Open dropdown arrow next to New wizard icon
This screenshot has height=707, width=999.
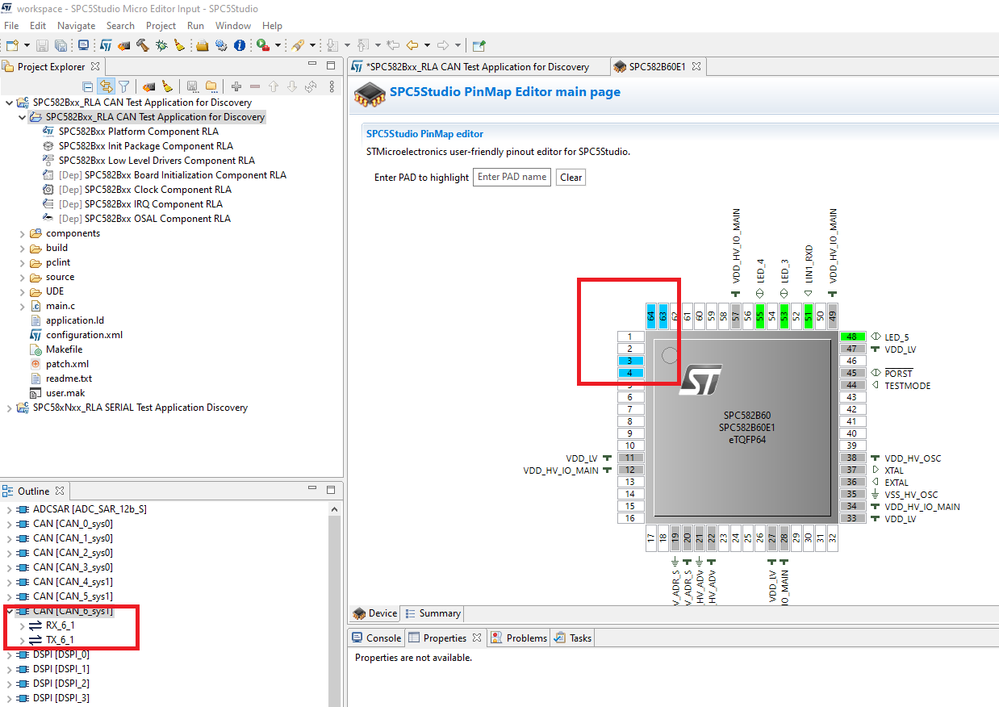click(27, 45)
